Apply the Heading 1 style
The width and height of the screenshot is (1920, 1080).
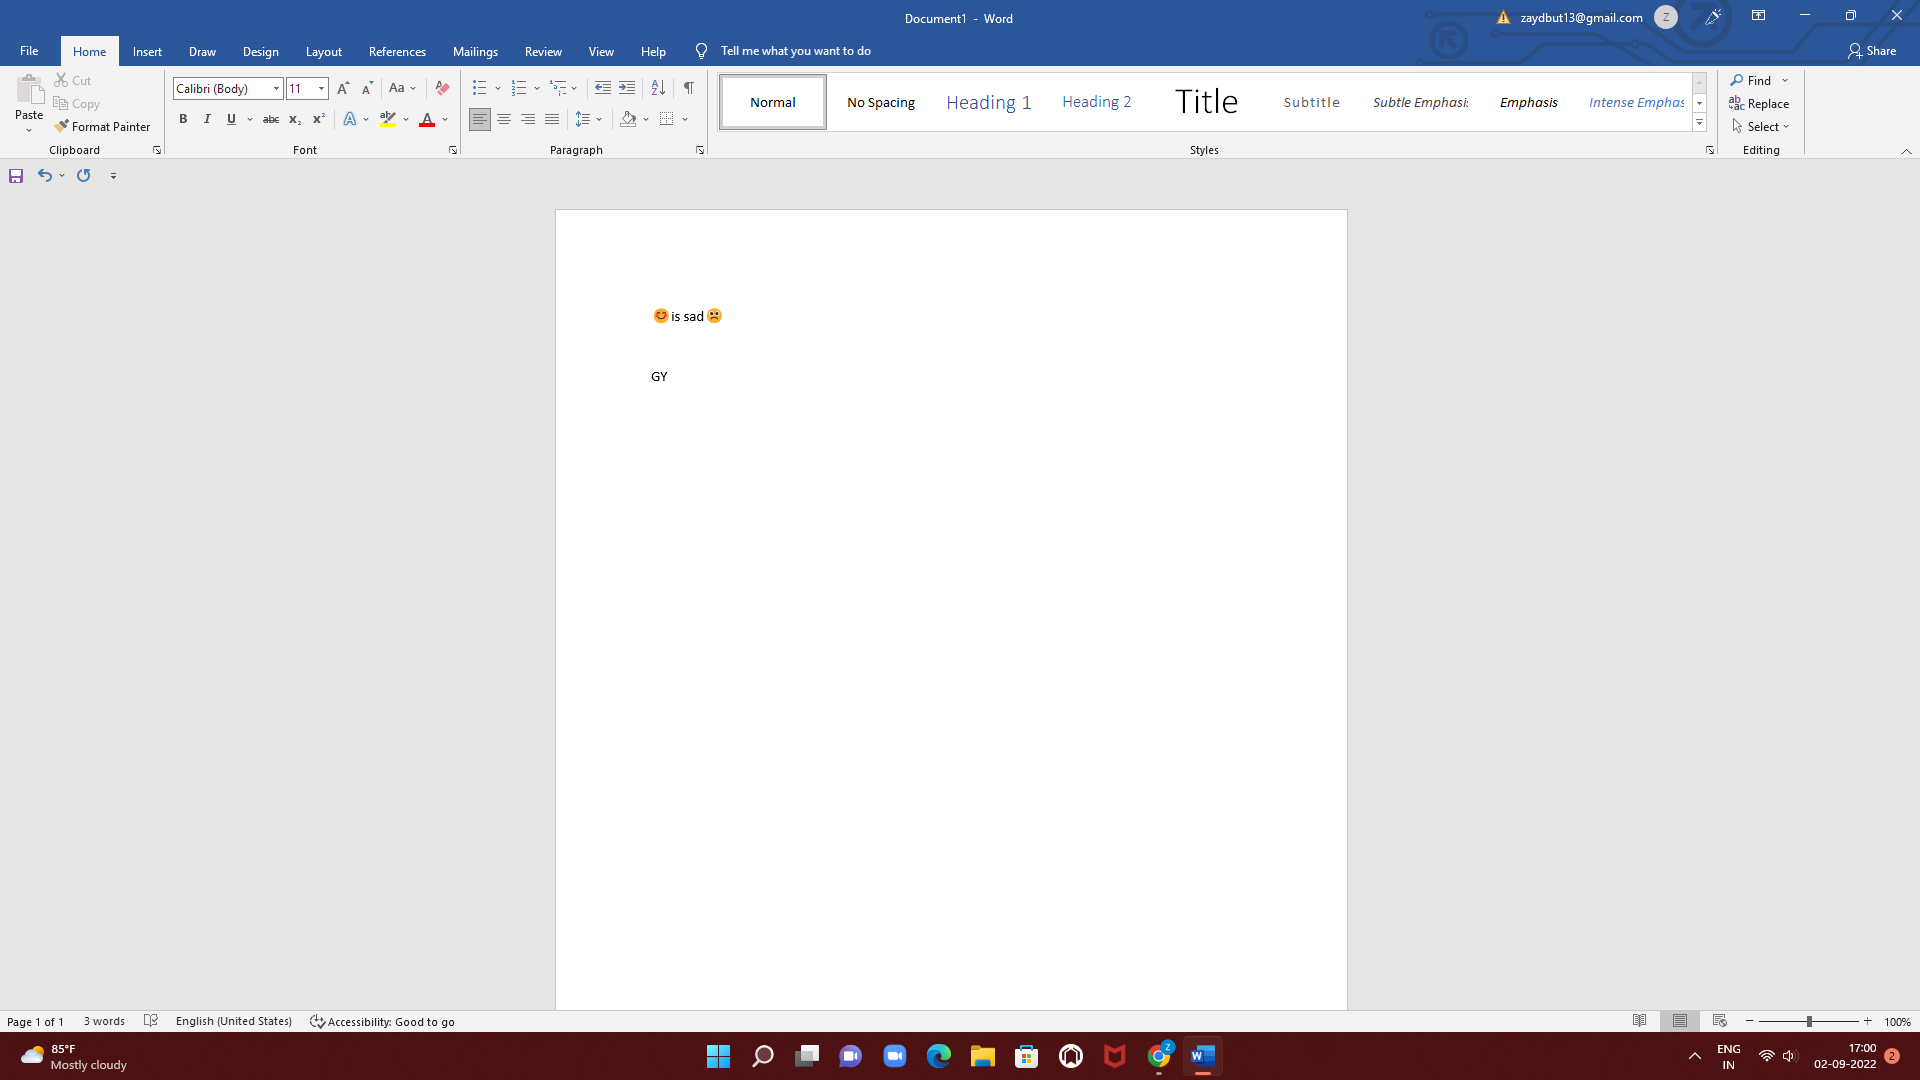tap(988, 102)
